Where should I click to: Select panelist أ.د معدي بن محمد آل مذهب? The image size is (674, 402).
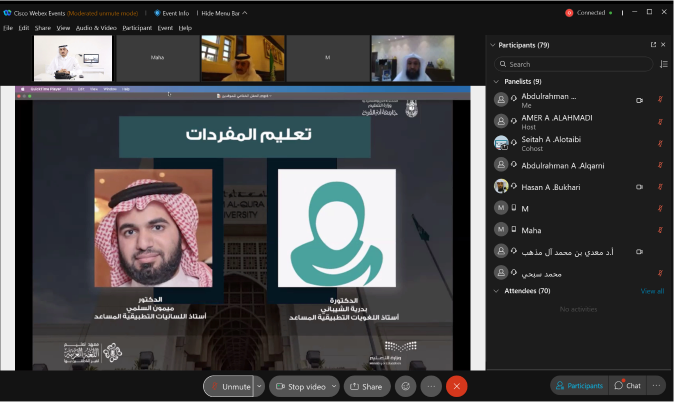coord(579,252)
